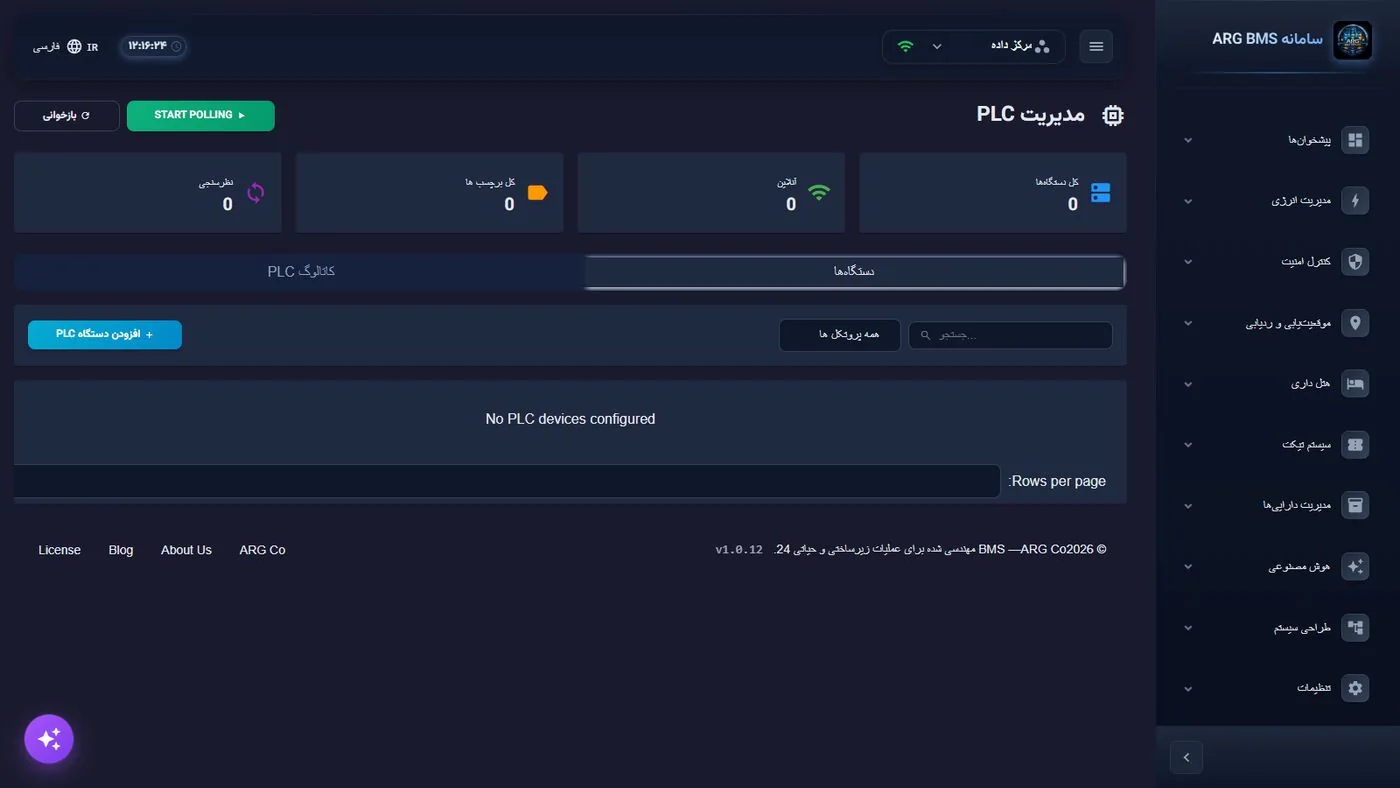Click the START POLLING button
Image resolution: width=1400 pixels, height=788 pixels.
click(x=200, y=116)
